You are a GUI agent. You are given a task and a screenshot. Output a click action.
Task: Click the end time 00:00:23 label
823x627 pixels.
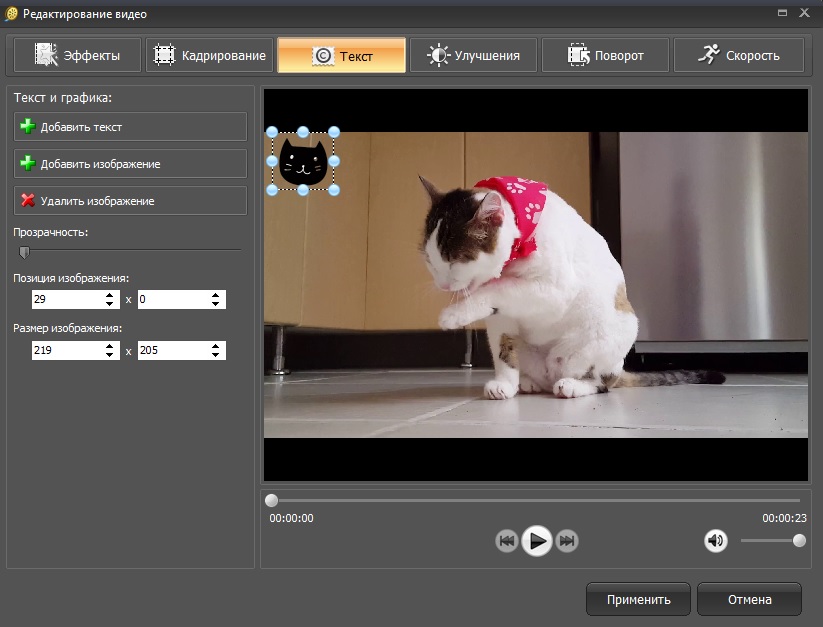tap(784, 518)
